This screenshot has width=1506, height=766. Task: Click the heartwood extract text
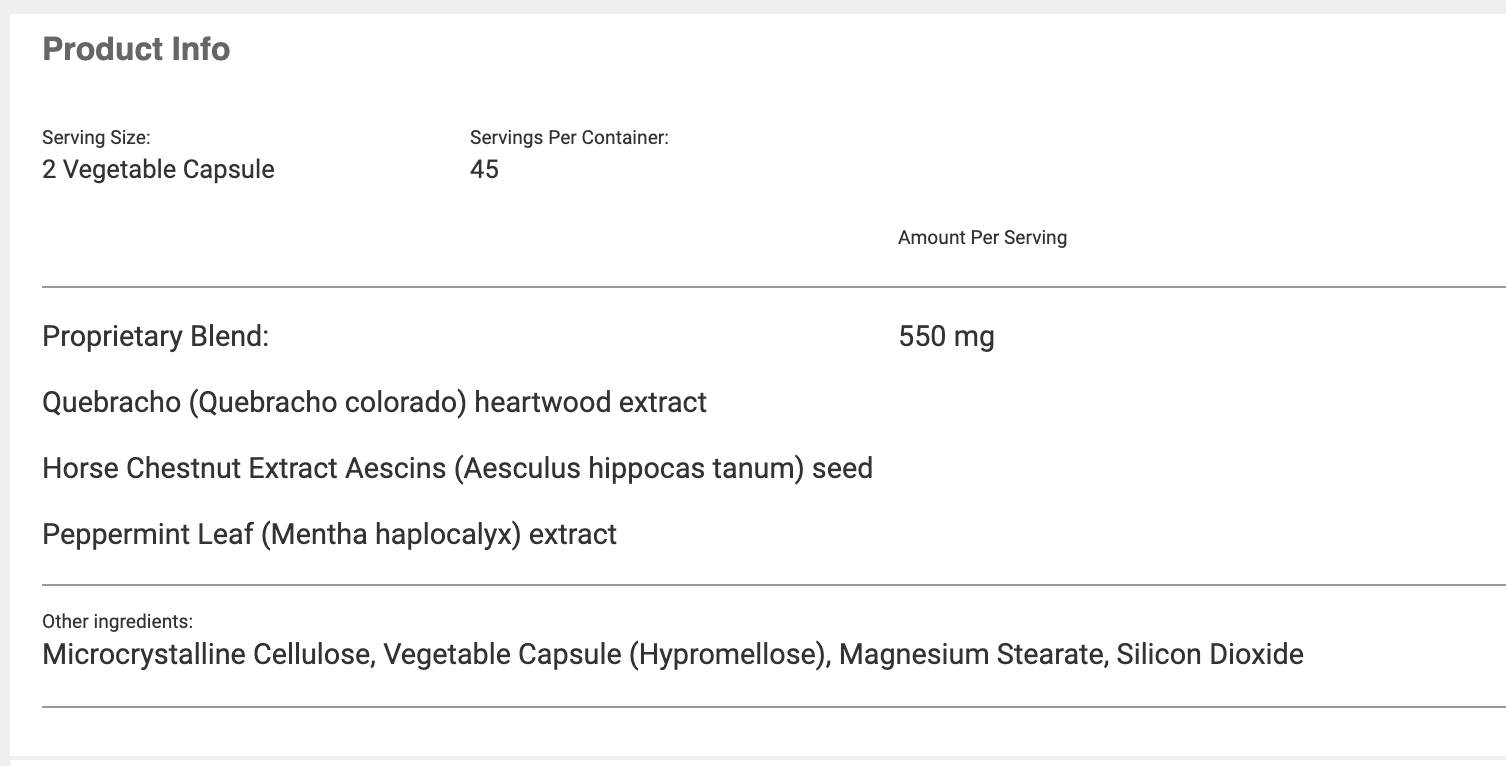click(590, 402)
